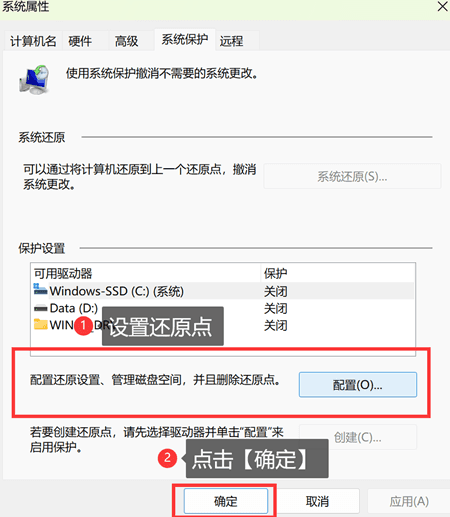450x517 pixels.
Task: Click the 系统还原(S)... button
Action: pyautogui.click(x=352, y=176)
